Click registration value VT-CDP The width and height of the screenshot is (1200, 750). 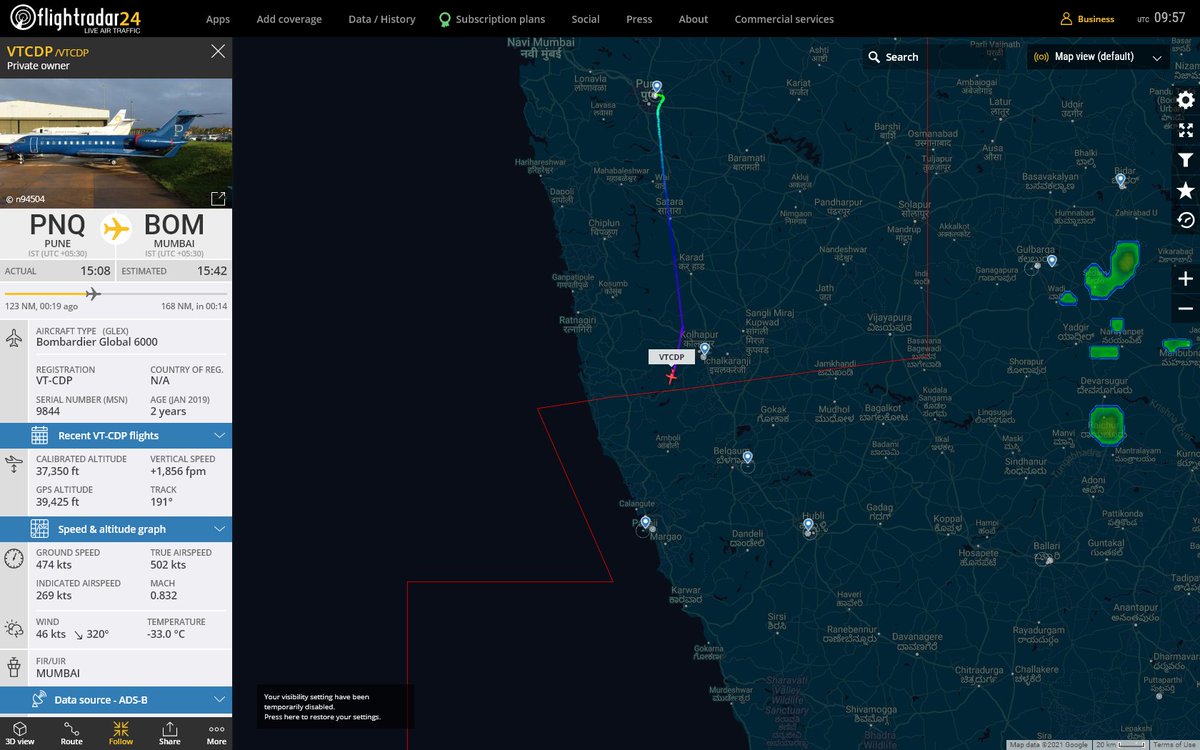point(54,380)
